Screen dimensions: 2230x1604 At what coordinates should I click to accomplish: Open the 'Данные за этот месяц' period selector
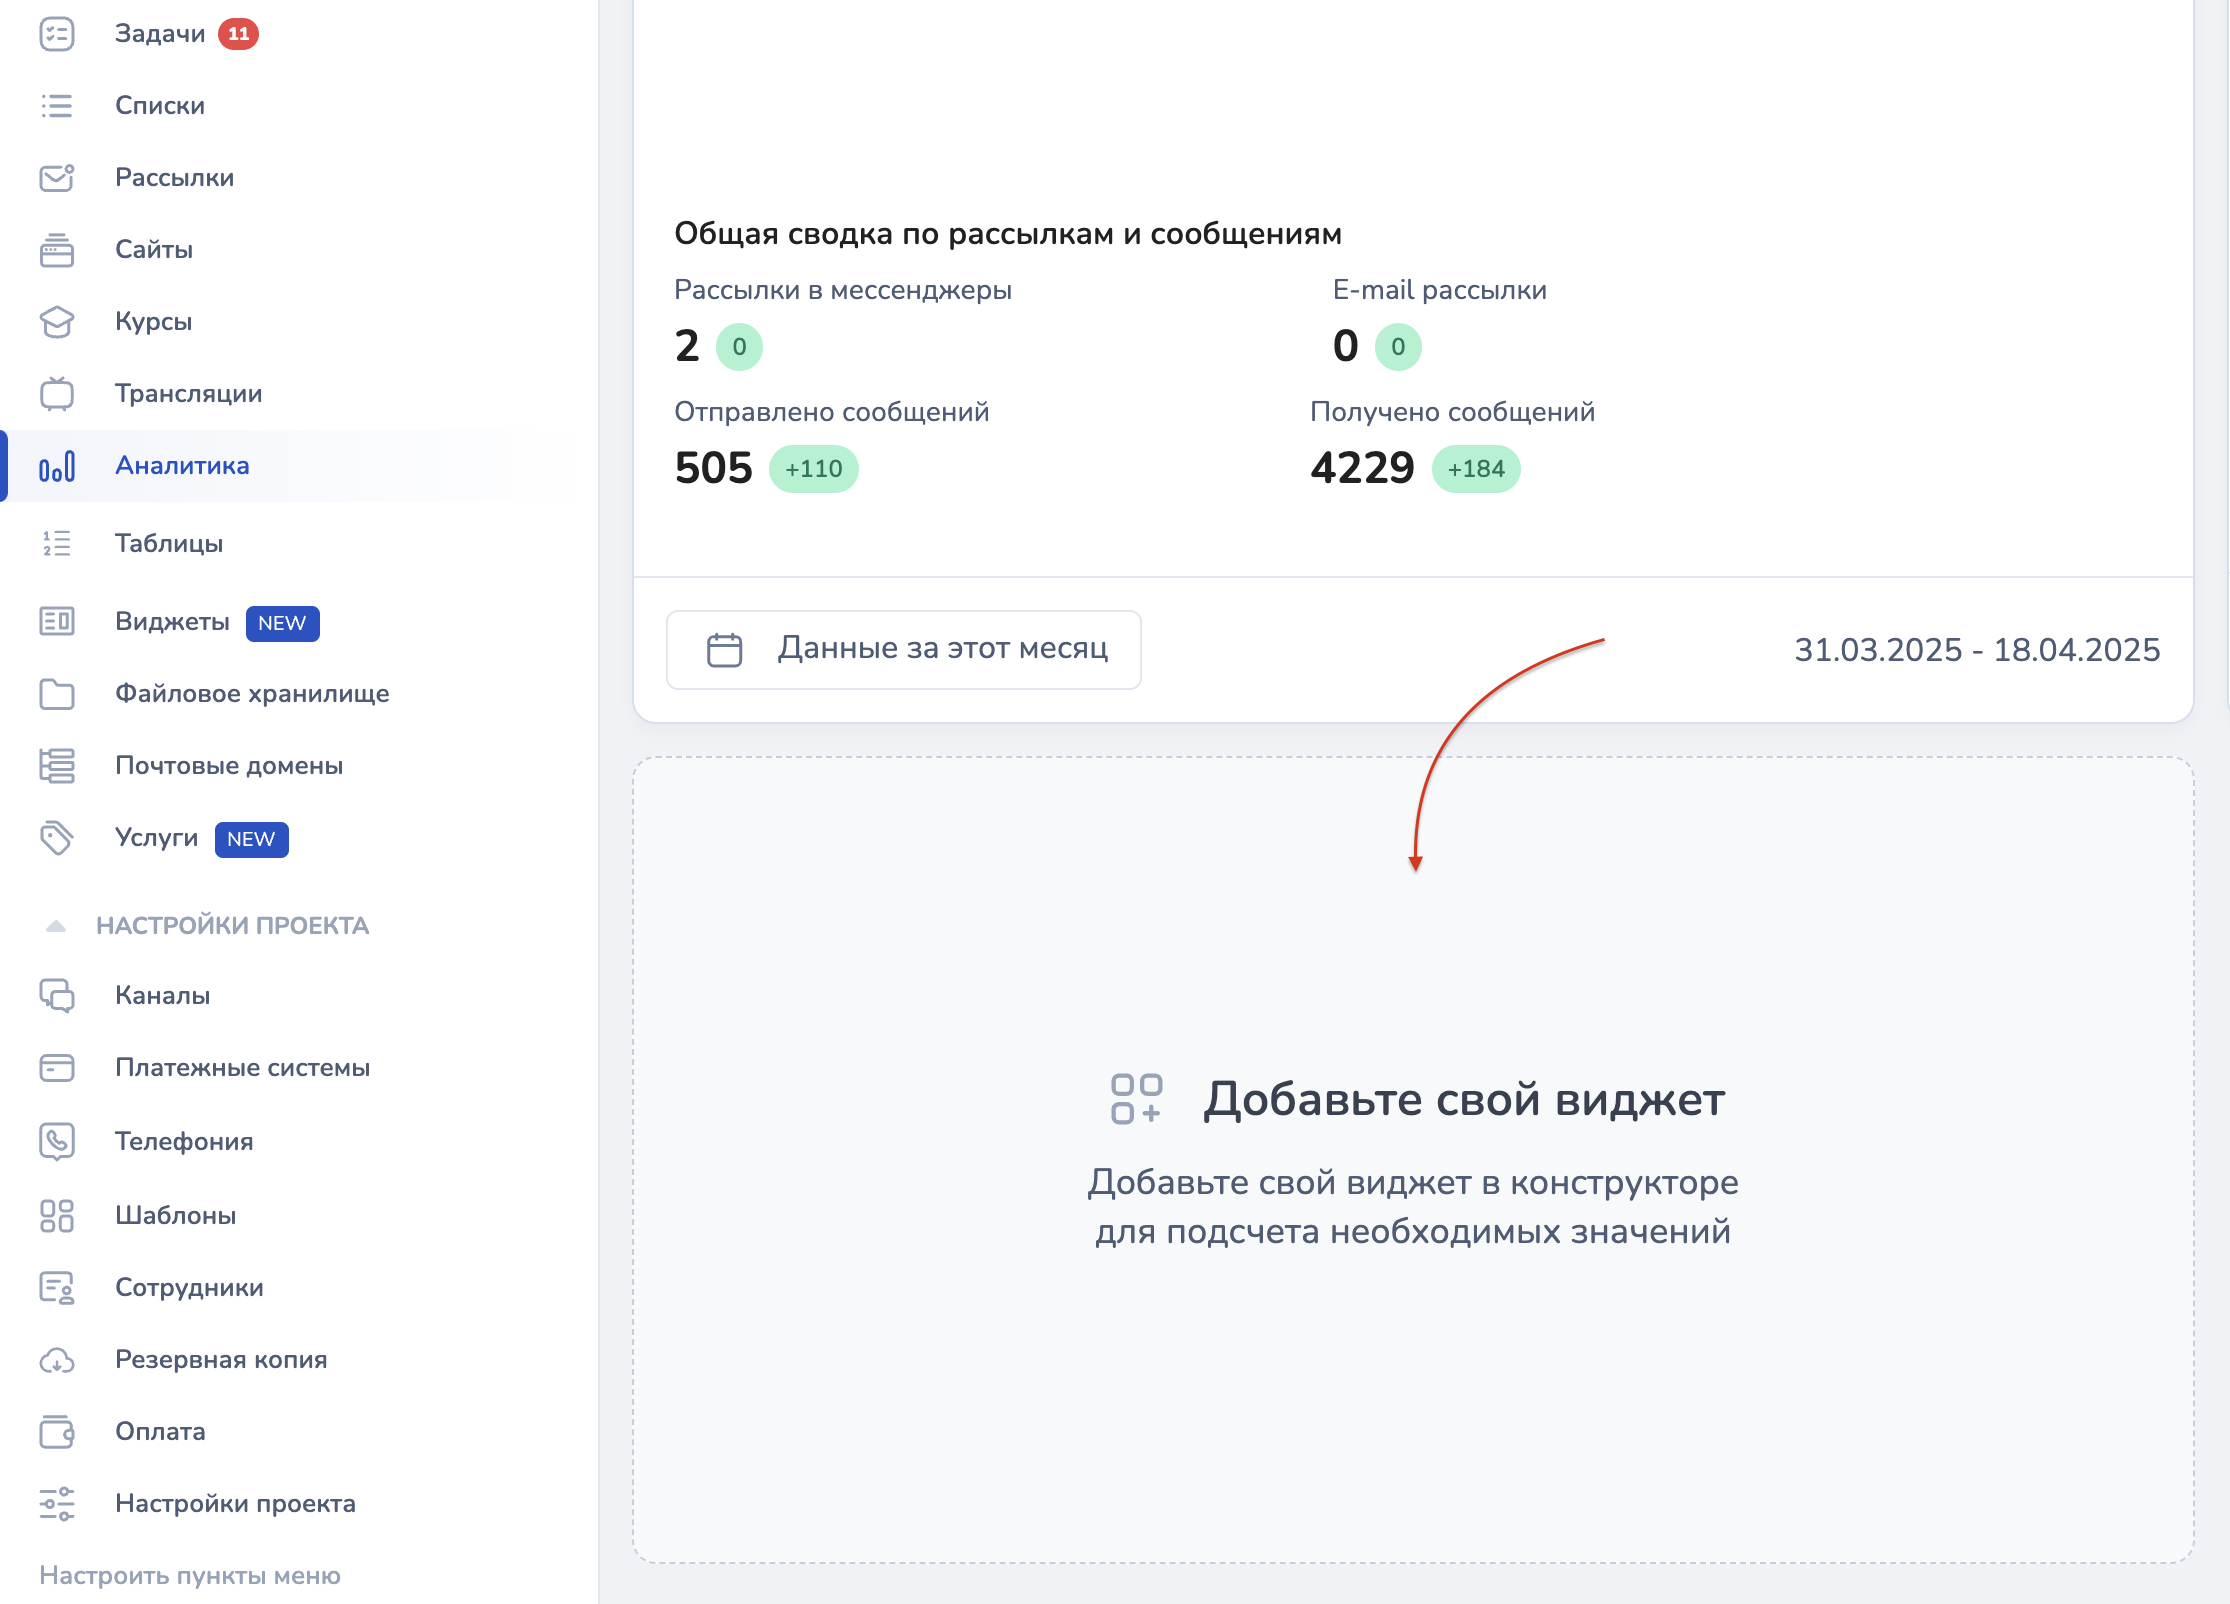[x=903, y=650]
